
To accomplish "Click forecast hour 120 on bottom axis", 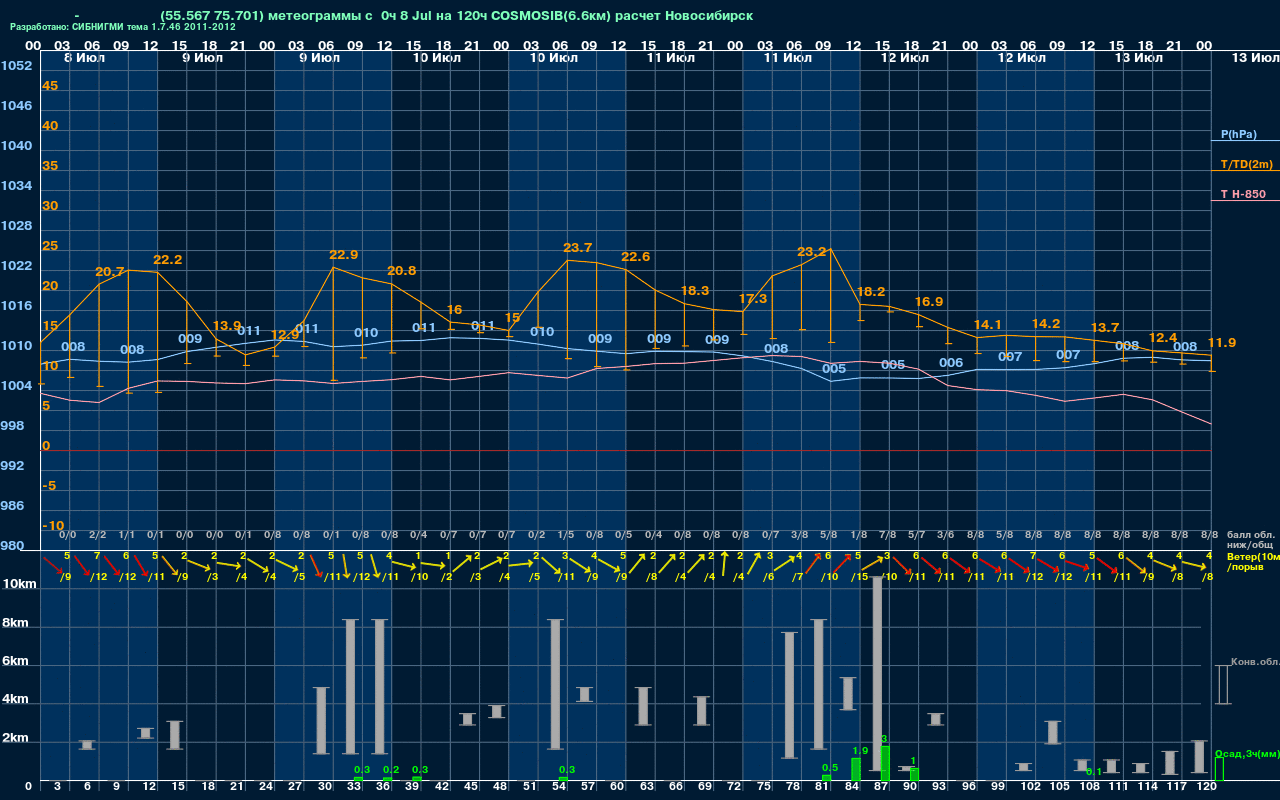I will point(1207,787).
